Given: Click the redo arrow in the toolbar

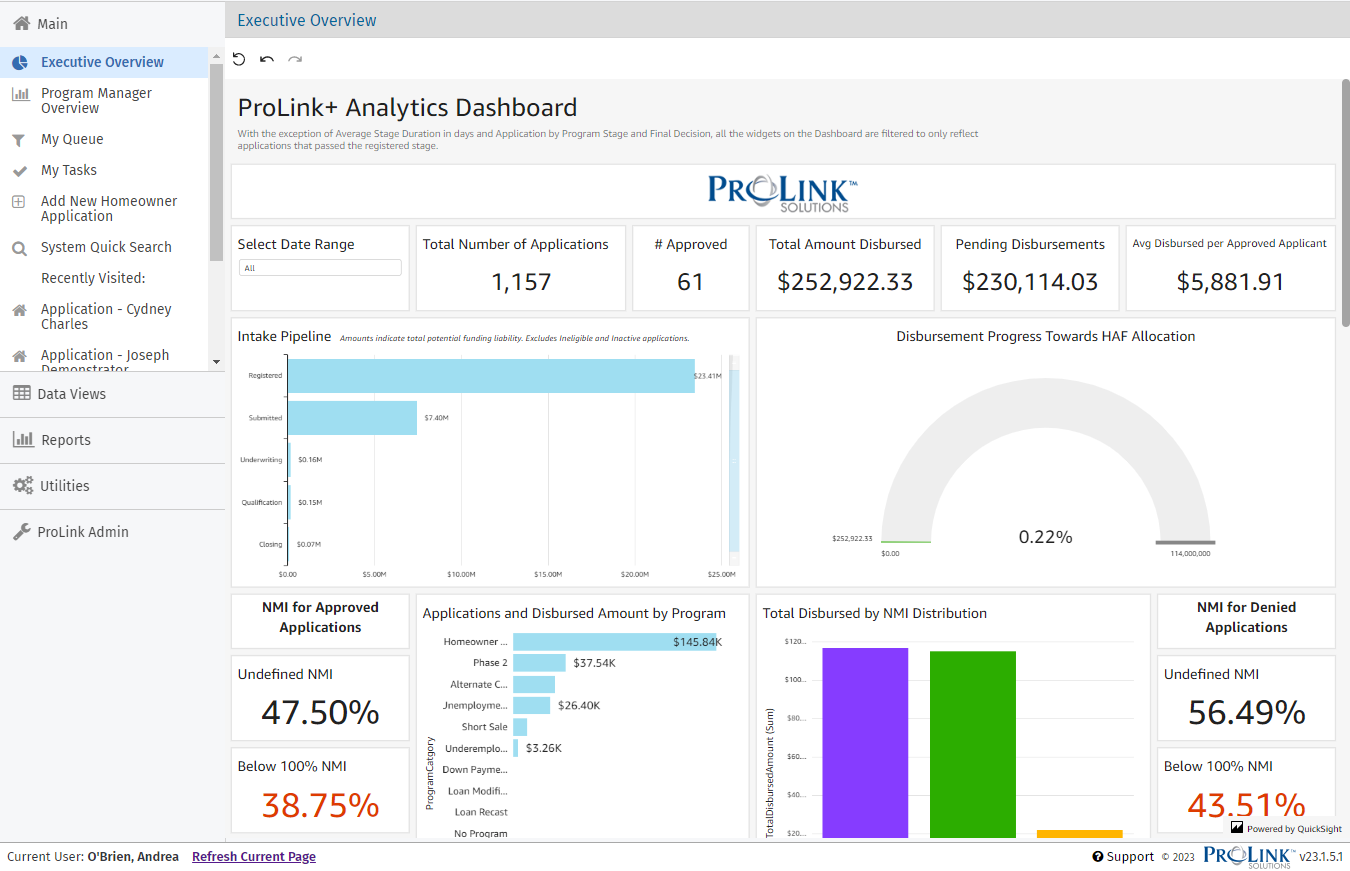Looking at the screenshot, I should [x=294, y=61].
